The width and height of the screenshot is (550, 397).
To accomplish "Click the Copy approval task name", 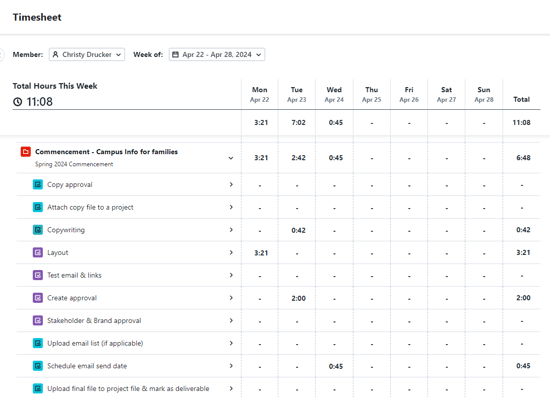I will [70, 185].
